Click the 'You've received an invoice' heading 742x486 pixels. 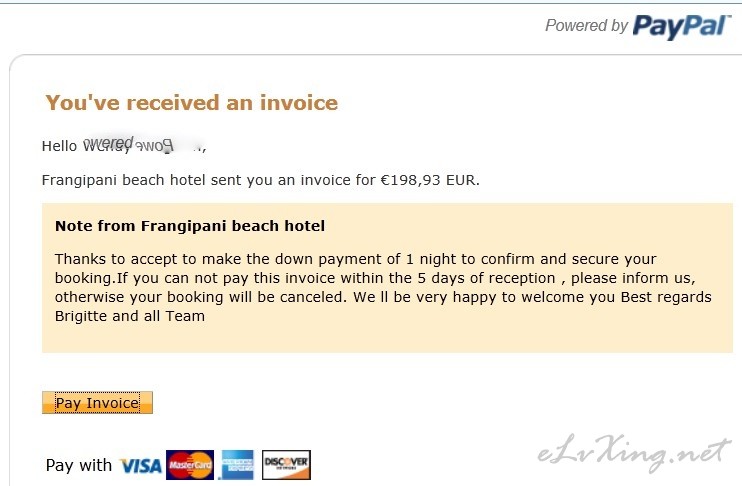coord(192,103)
